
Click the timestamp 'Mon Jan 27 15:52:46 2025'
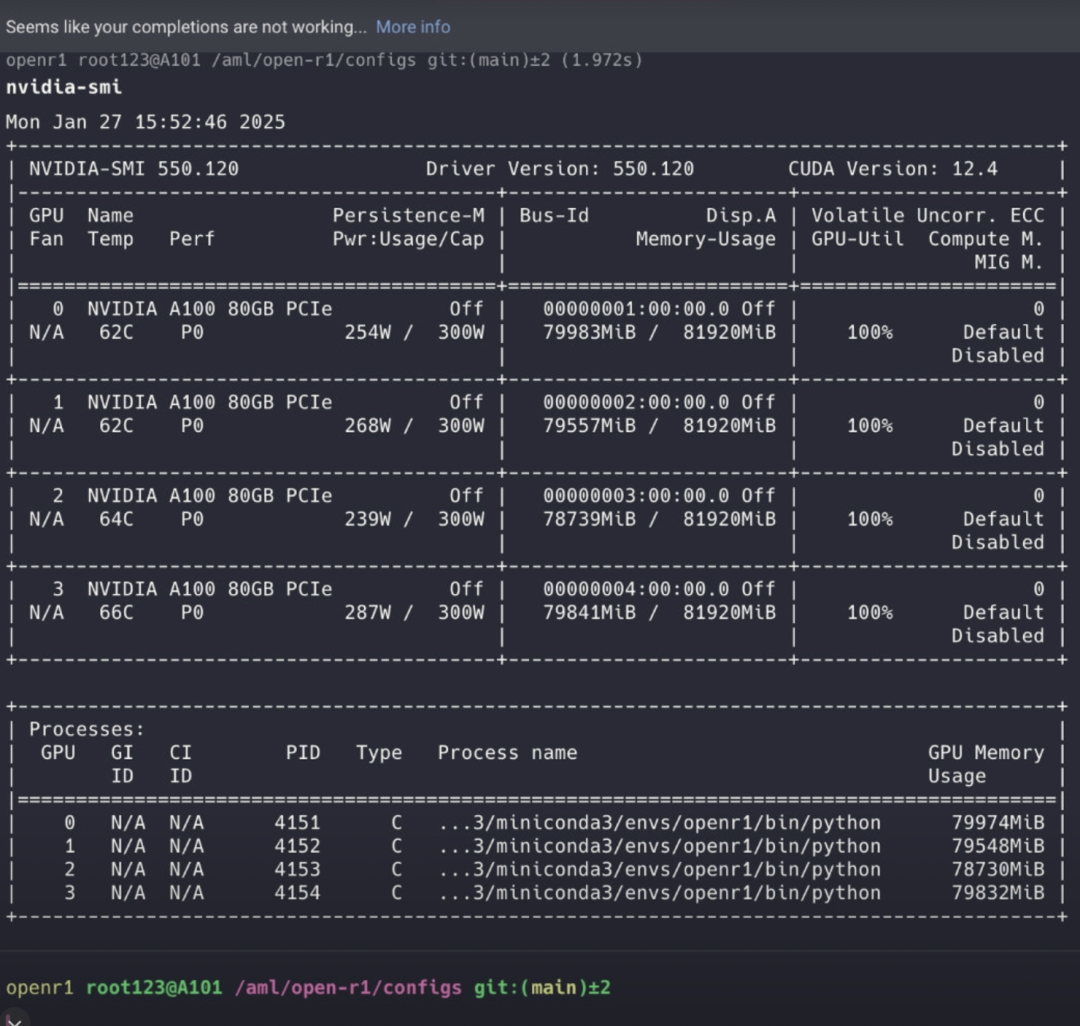pos(145,122)
